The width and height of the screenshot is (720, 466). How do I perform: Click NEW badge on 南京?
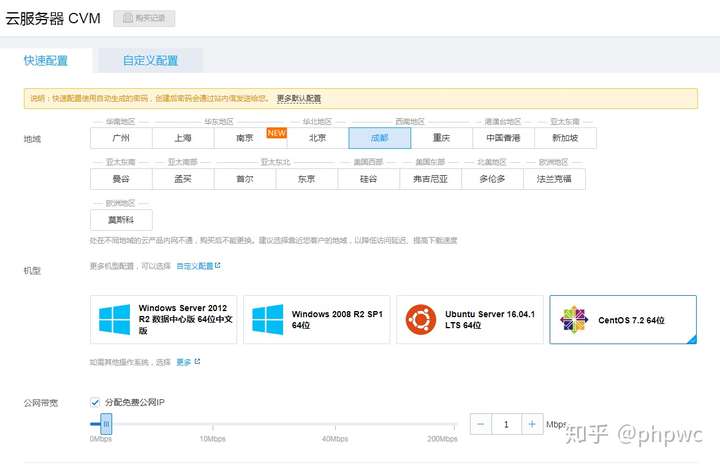pyautogui.click(x=276, y=133)
